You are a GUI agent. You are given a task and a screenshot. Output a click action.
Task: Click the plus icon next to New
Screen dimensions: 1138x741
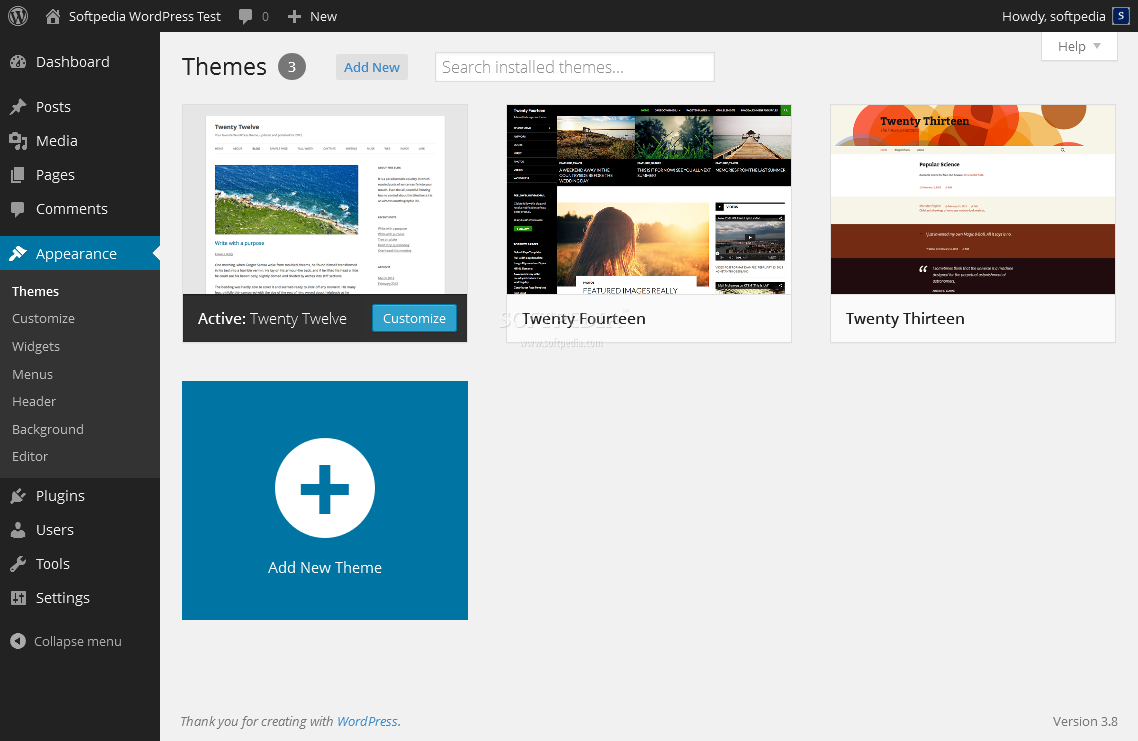pos(294,16)
